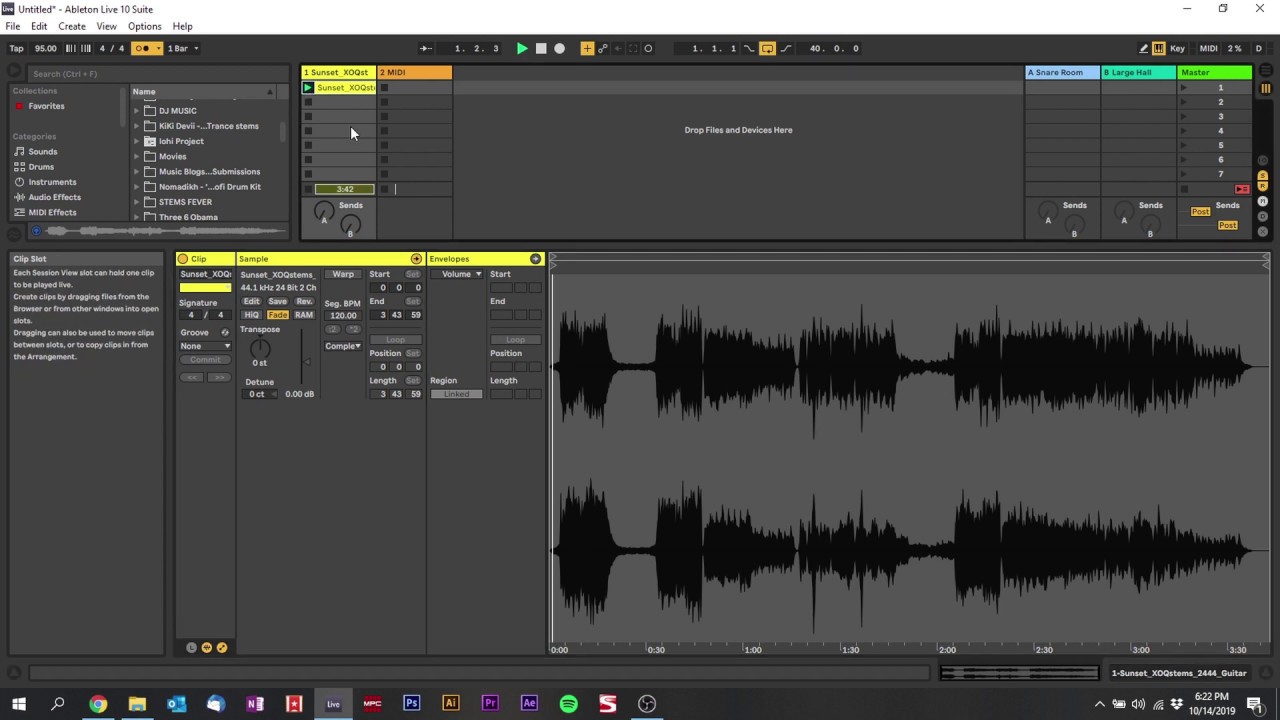Open the Groove chooser set to None
The height and width of the screenshot is (720, 1280).
(x=205, y=346)
